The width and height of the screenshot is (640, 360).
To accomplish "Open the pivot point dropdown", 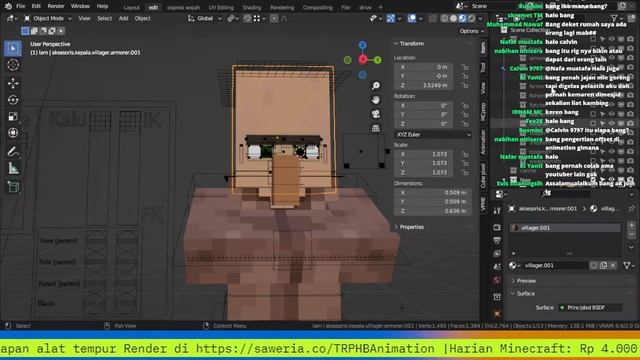I will click(232, 18).
